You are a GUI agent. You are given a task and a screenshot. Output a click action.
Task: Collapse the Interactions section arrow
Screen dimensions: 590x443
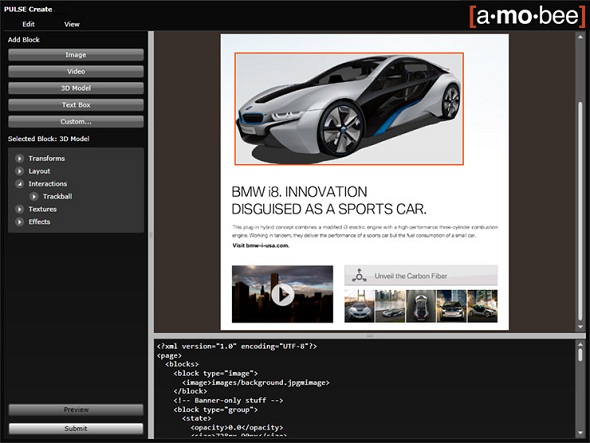pos(19,184)
